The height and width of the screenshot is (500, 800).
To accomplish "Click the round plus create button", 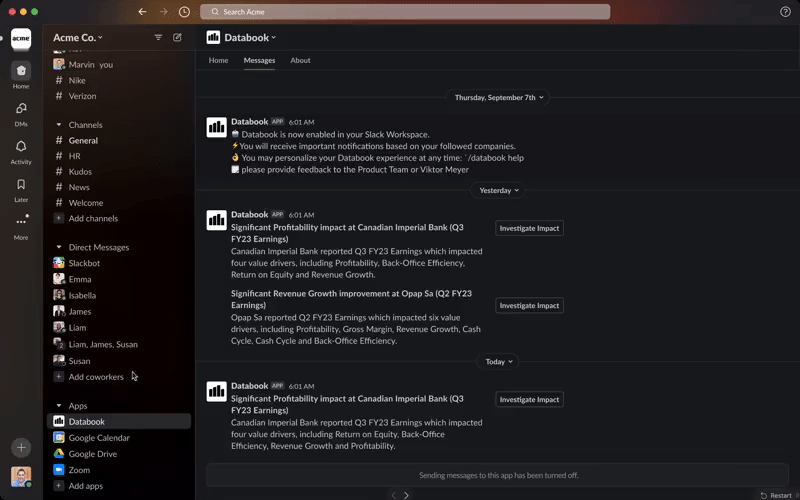I will (21, 447).
